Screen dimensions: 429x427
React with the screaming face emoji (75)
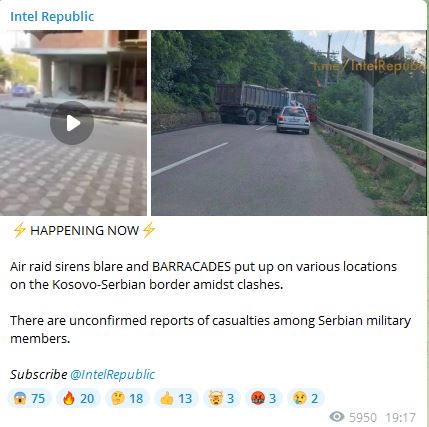[29, 398]
